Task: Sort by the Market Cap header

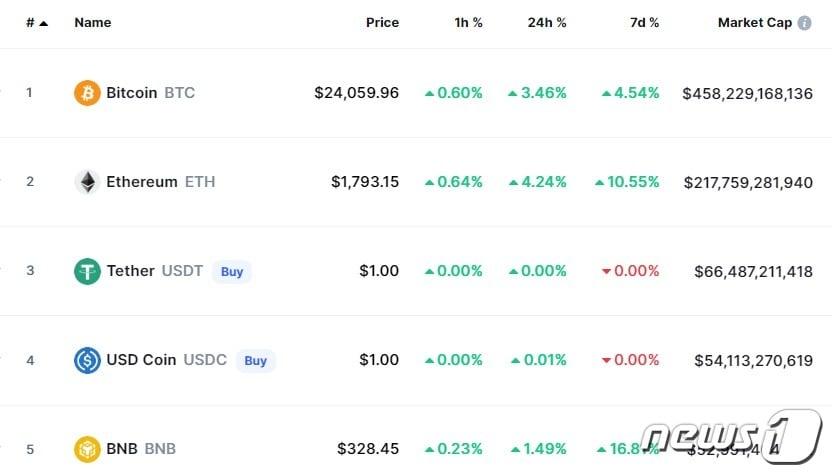Action: (x=755, y=22)
